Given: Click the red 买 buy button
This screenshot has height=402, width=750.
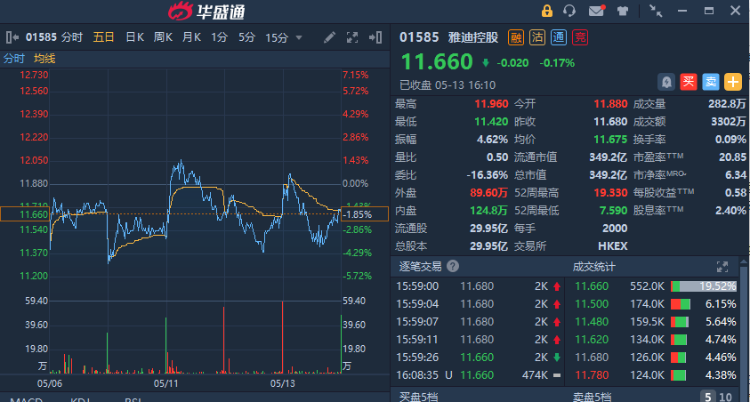Looking at the screenshot, I should coord(688,82).
